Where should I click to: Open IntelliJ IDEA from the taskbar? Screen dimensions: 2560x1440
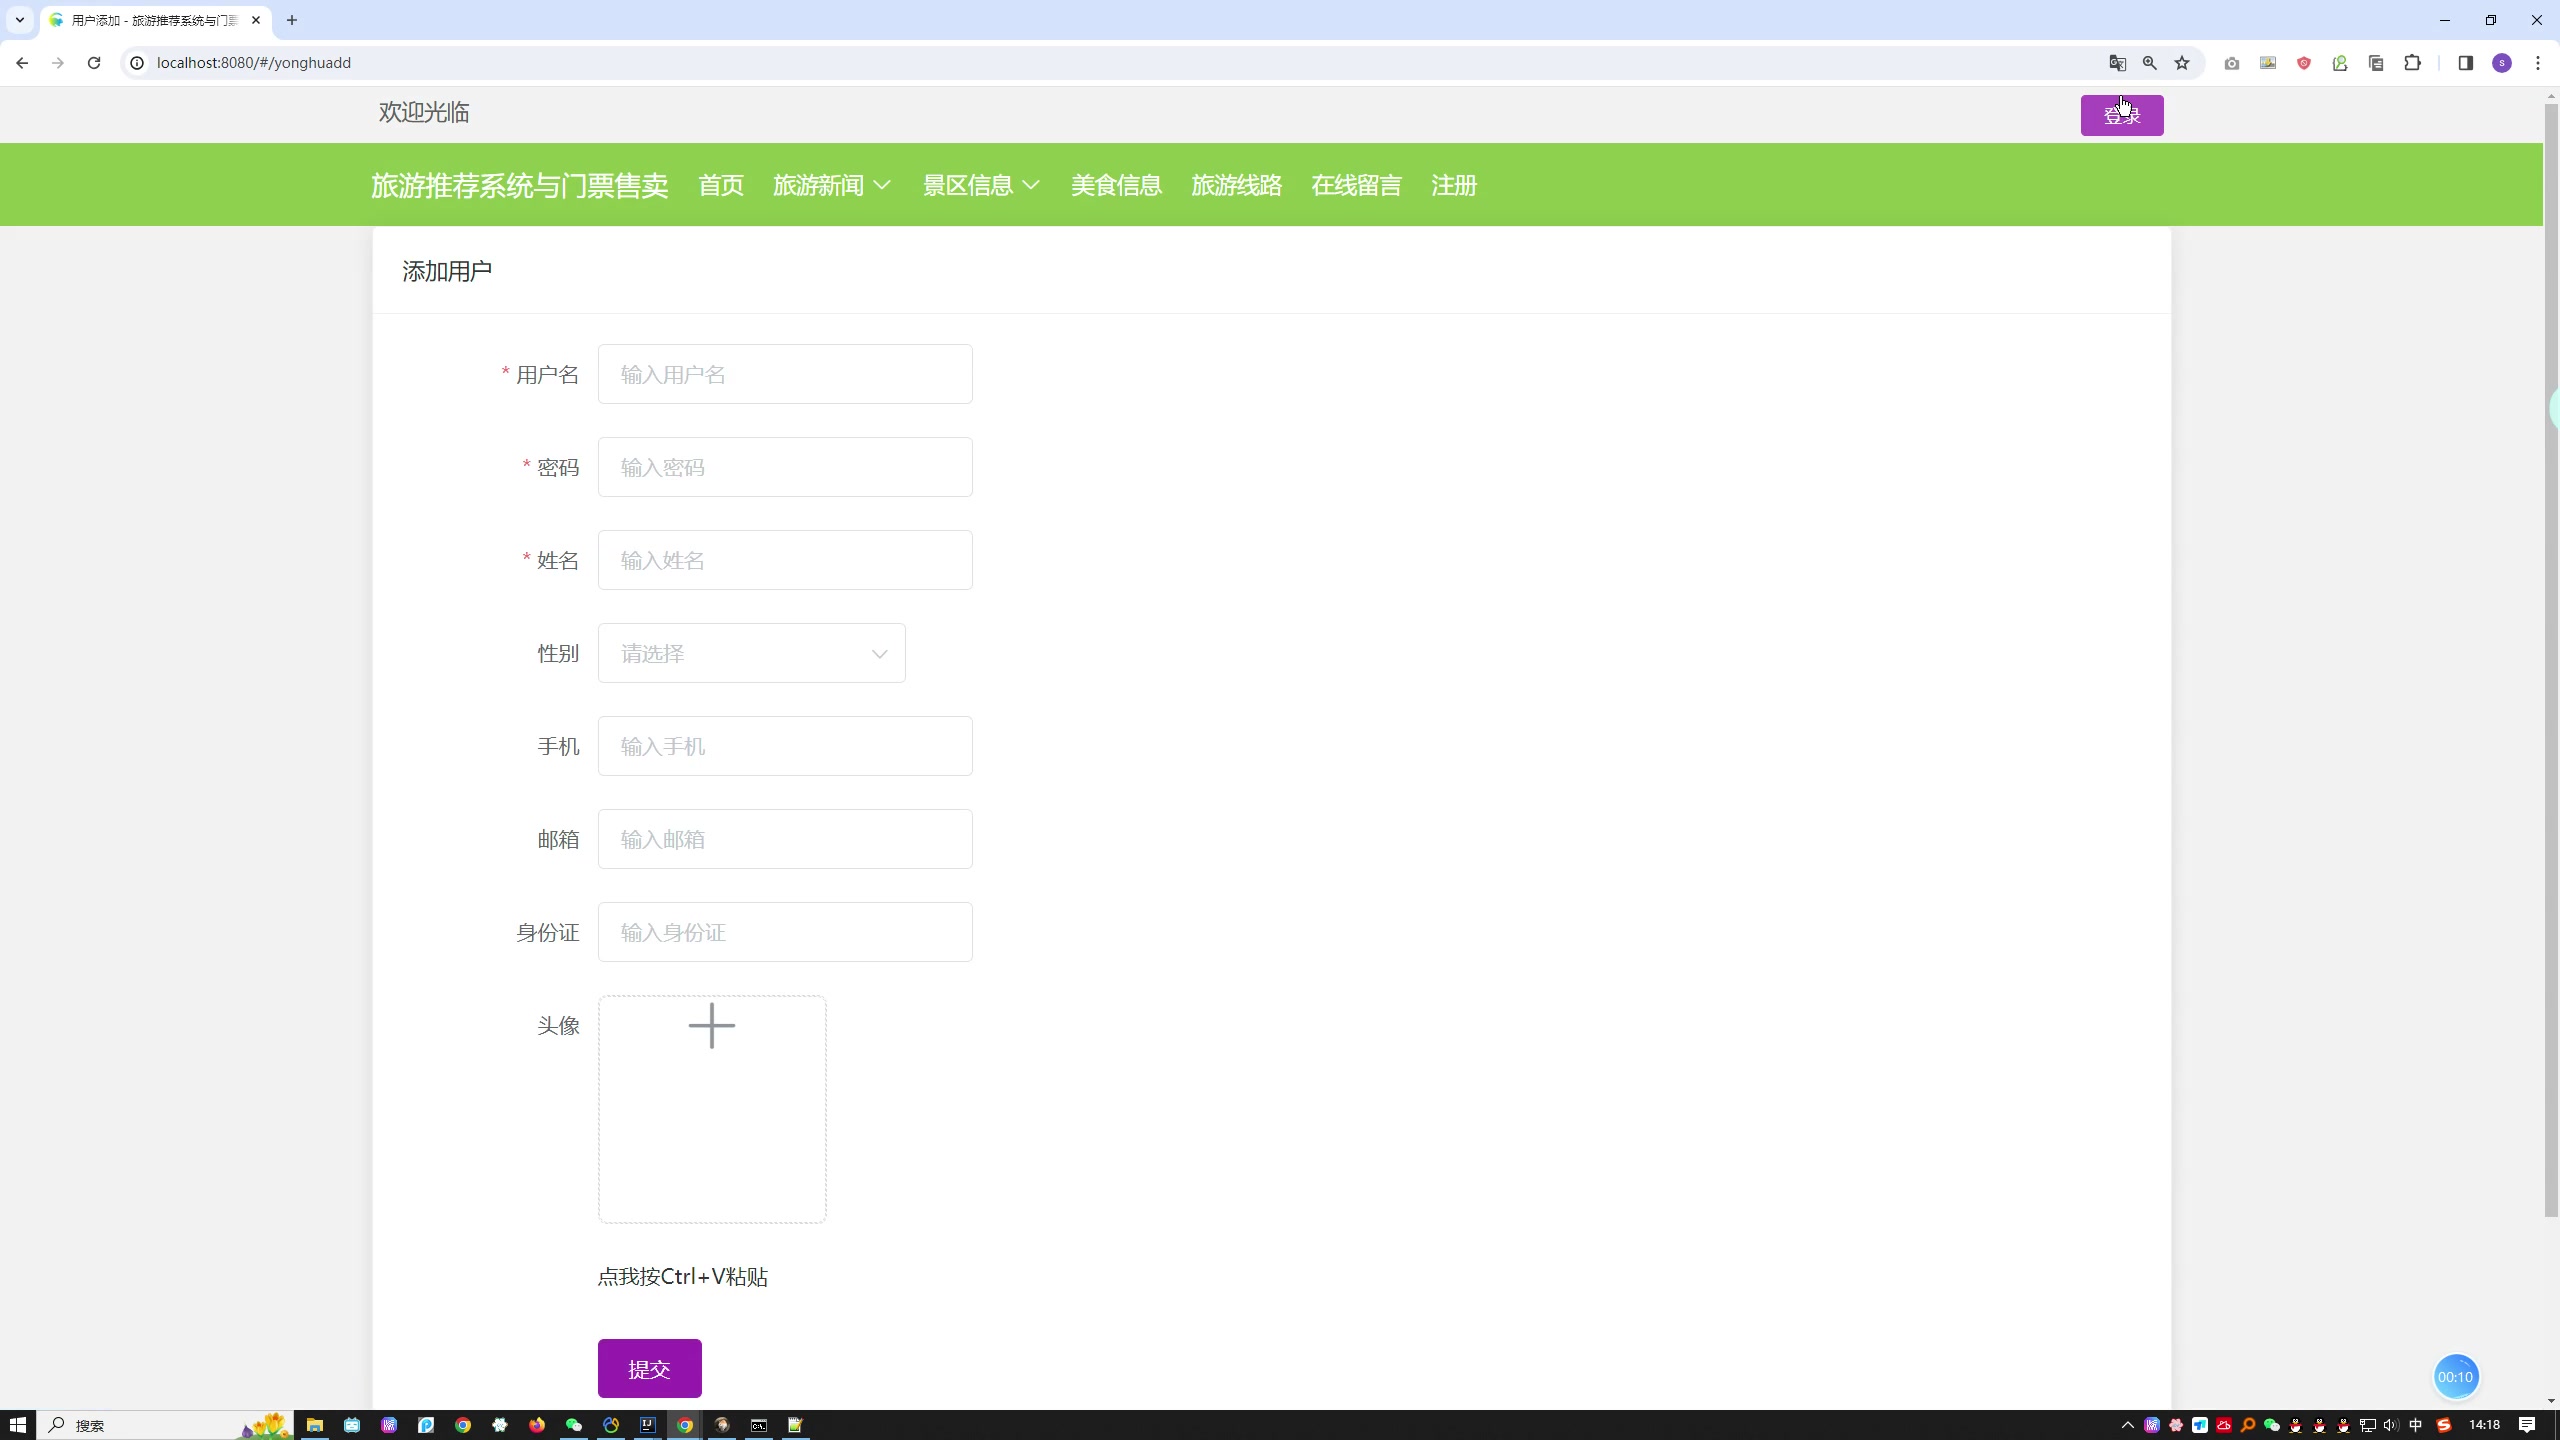point(648,1425)
